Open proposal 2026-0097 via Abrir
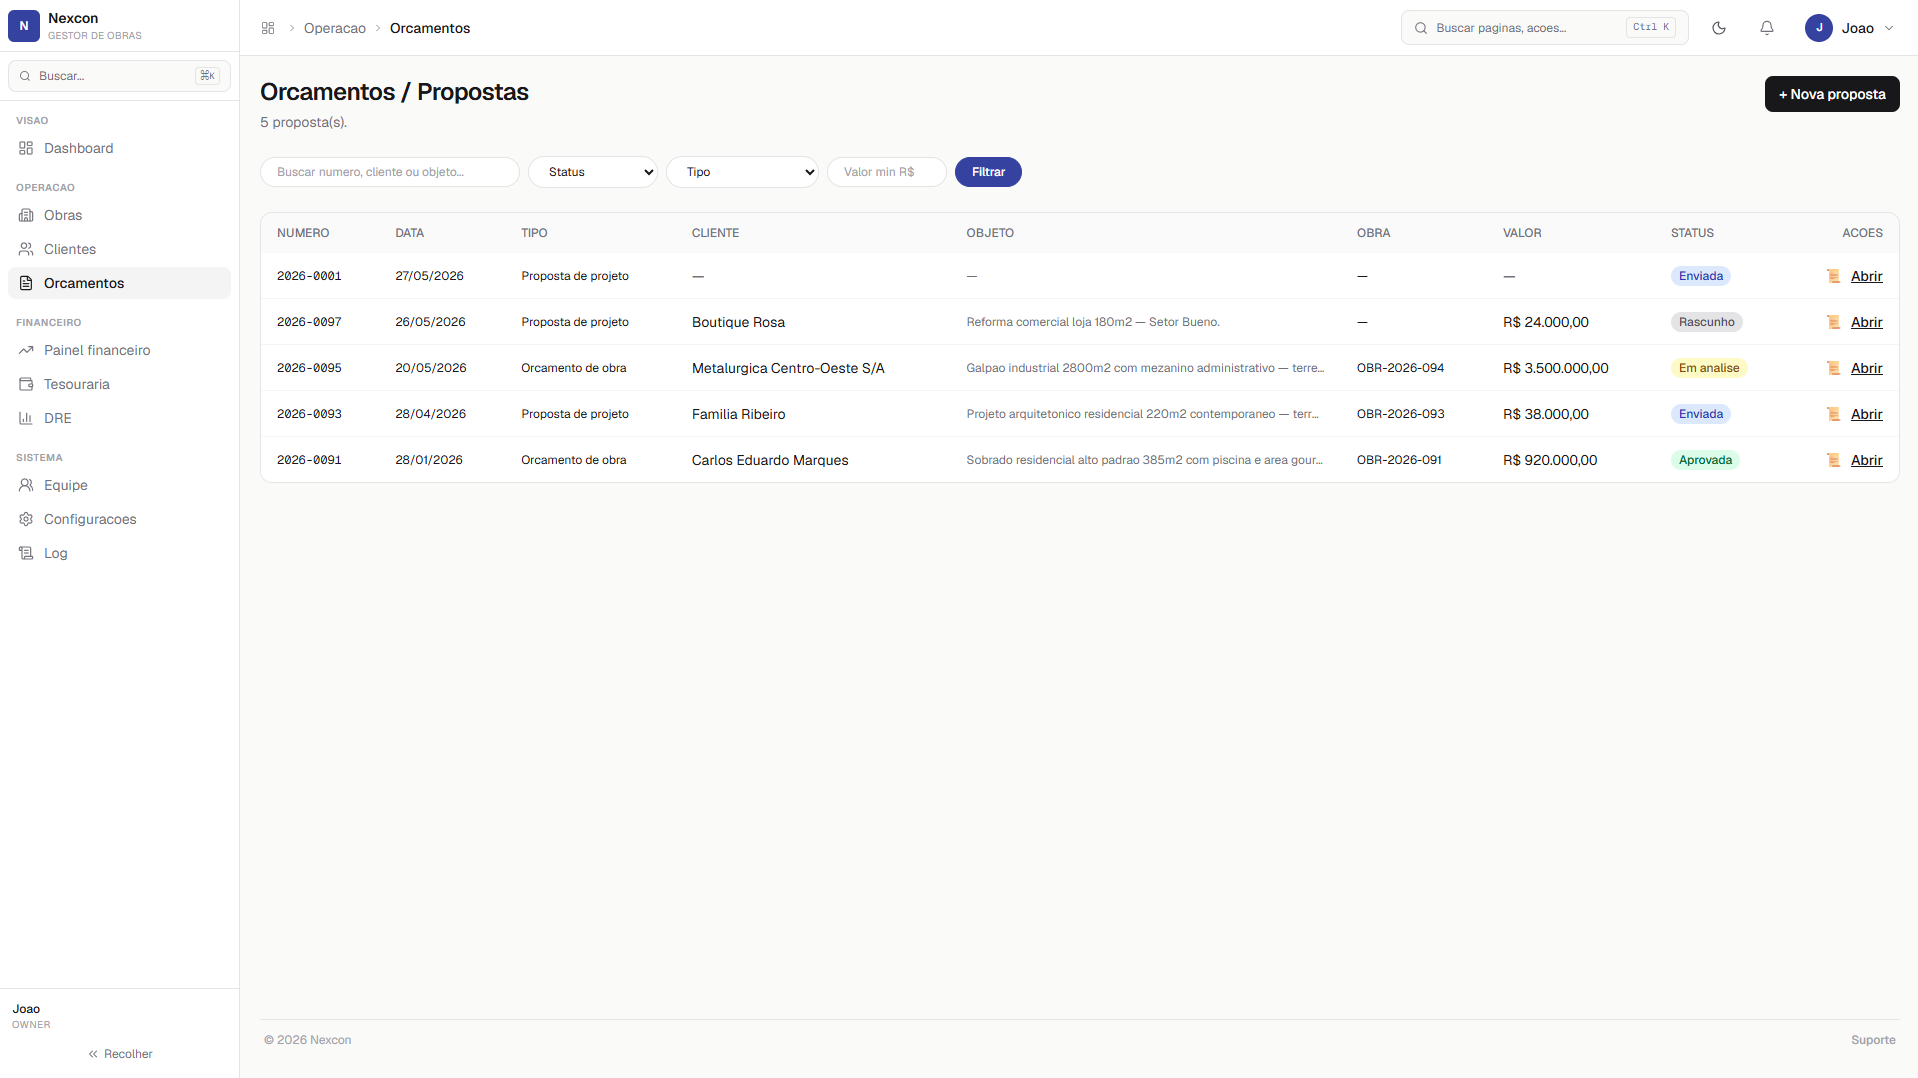1918x1078 pixels. (x=1866, y=322)
